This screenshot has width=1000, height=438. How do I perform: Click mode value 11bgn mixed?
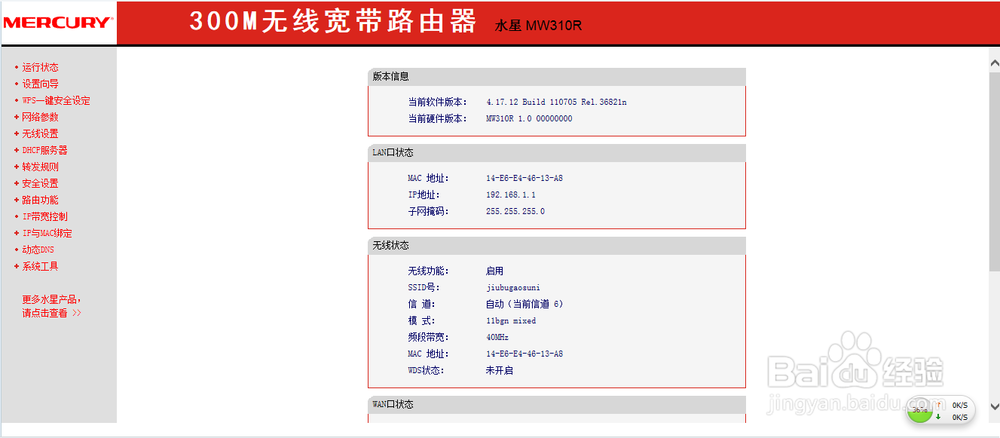[x=511, y=321]
